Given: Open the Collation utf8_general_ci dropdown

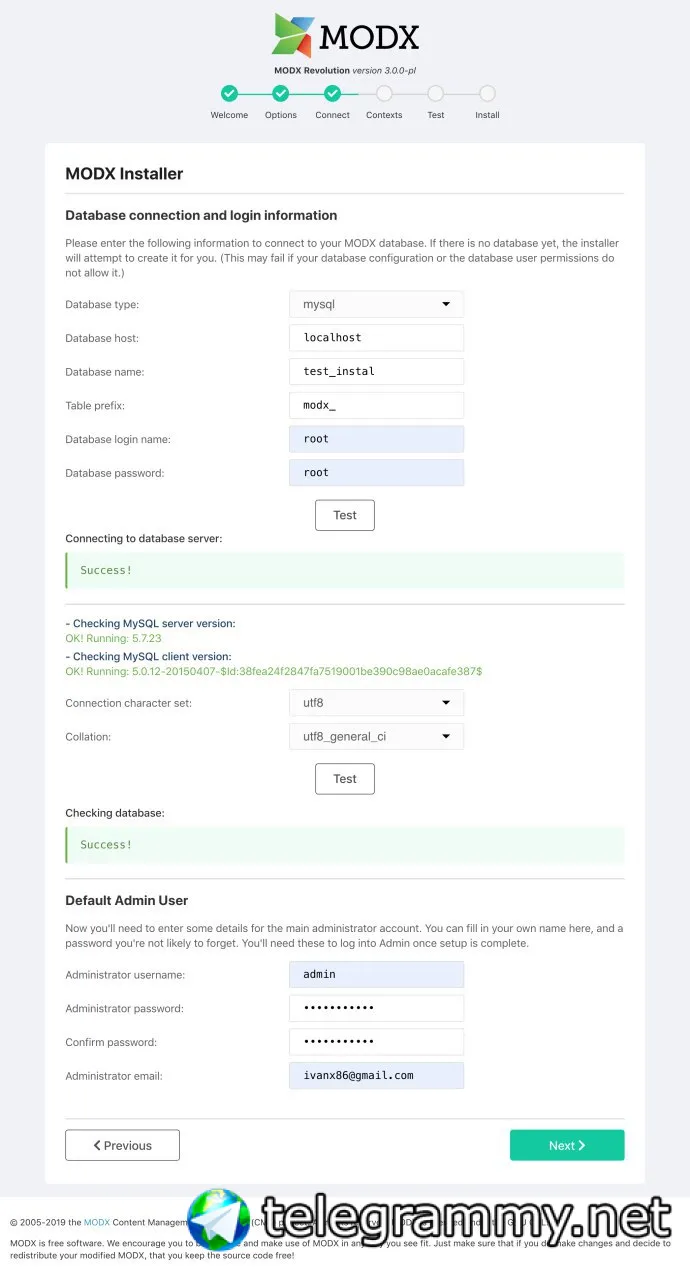Looking at the screenshot, I should [377, 737].
